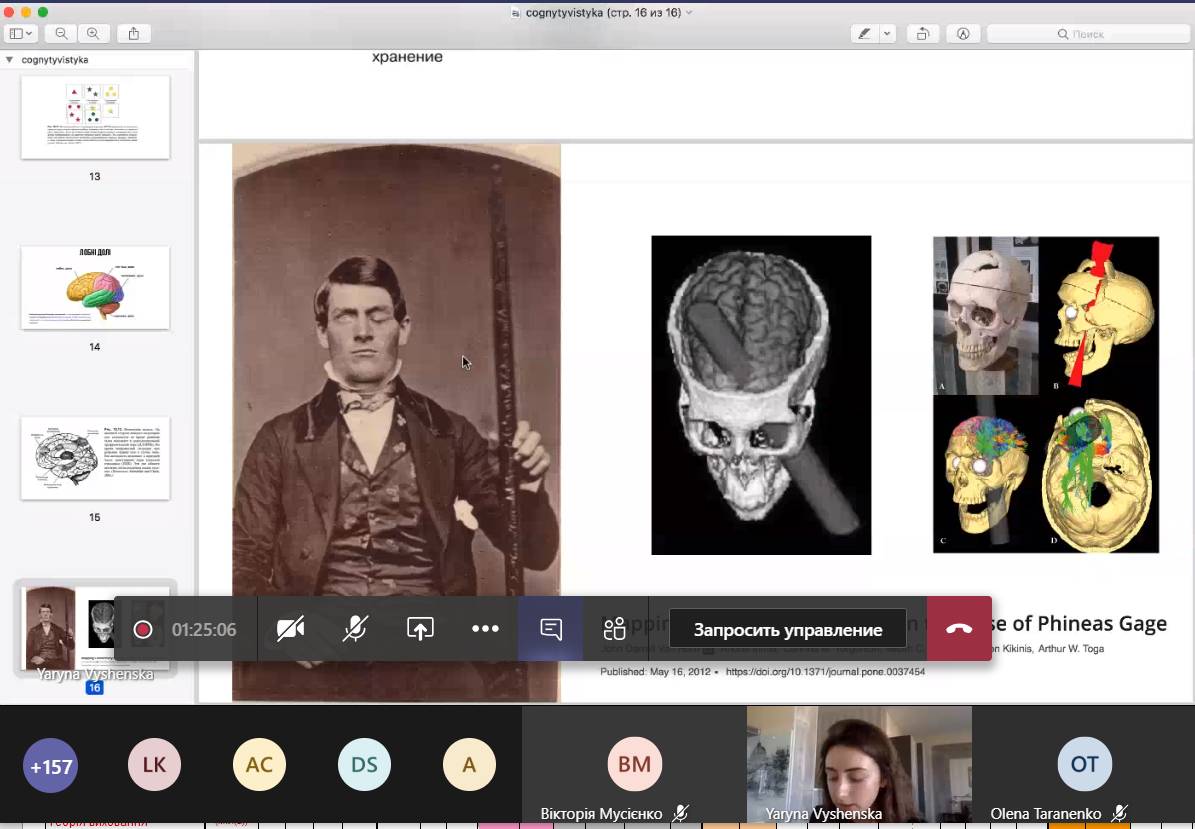Unmute the microphone
Screen dimensions: 1195x829
(355, 629)
